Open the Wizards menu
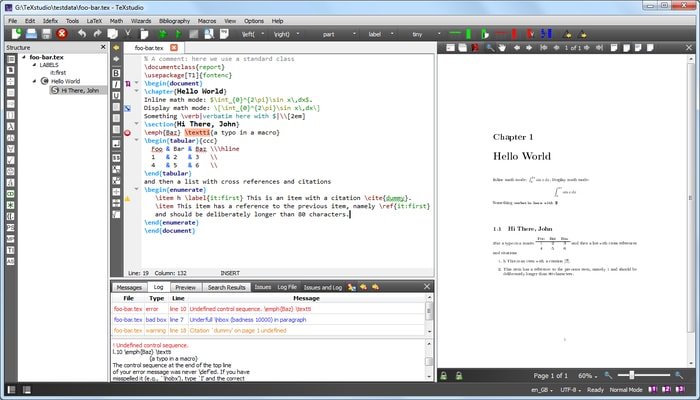Viewport: 700px width, 400px height. 141,21
